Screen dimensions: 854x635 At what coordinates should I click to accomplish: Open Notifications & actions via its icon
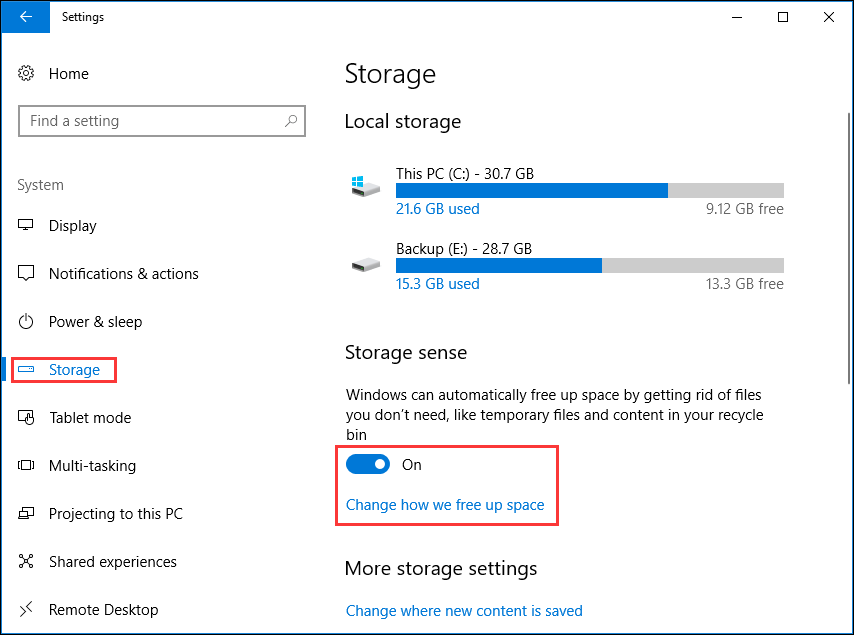coord(27,273)
